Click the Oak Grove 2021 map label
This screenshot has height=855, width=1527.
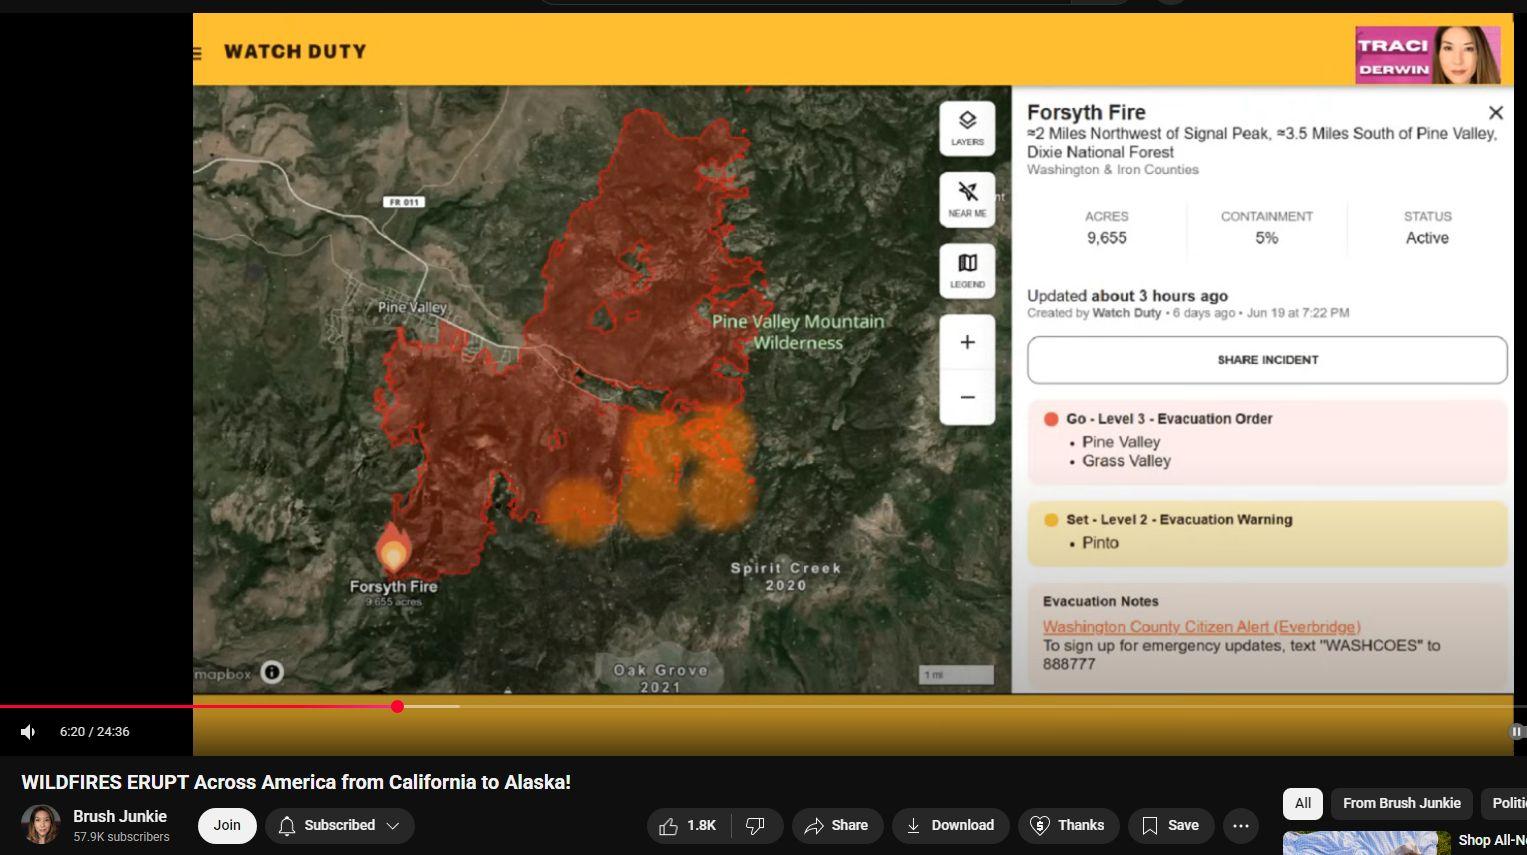[661, 678]
